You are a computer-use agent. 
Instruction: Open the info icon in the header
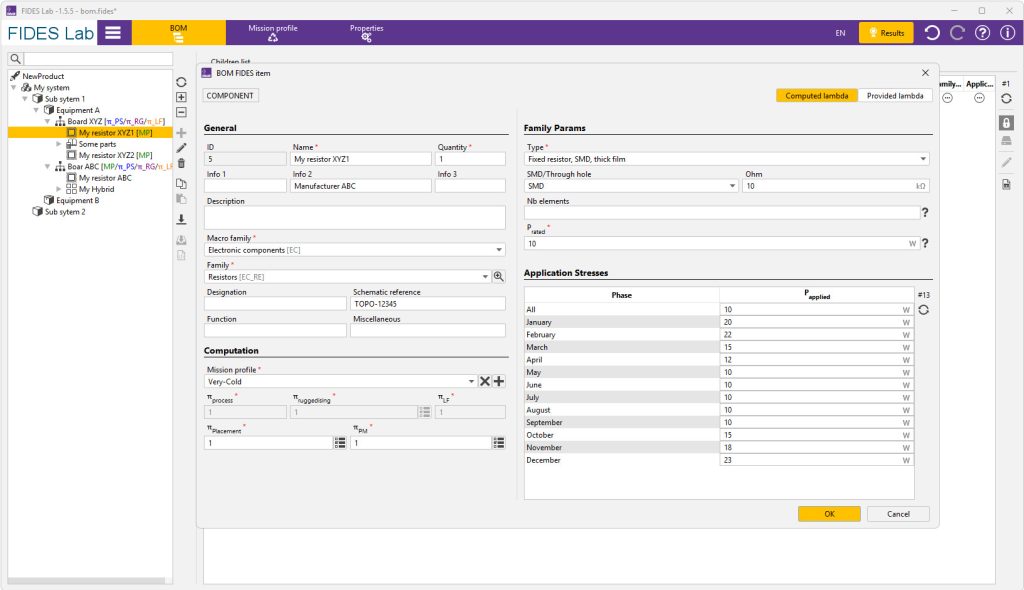click(x=1007, y=33)
